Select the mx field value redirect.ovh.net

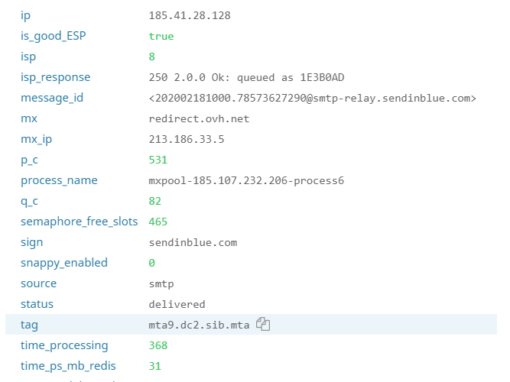tap(199, 119)
